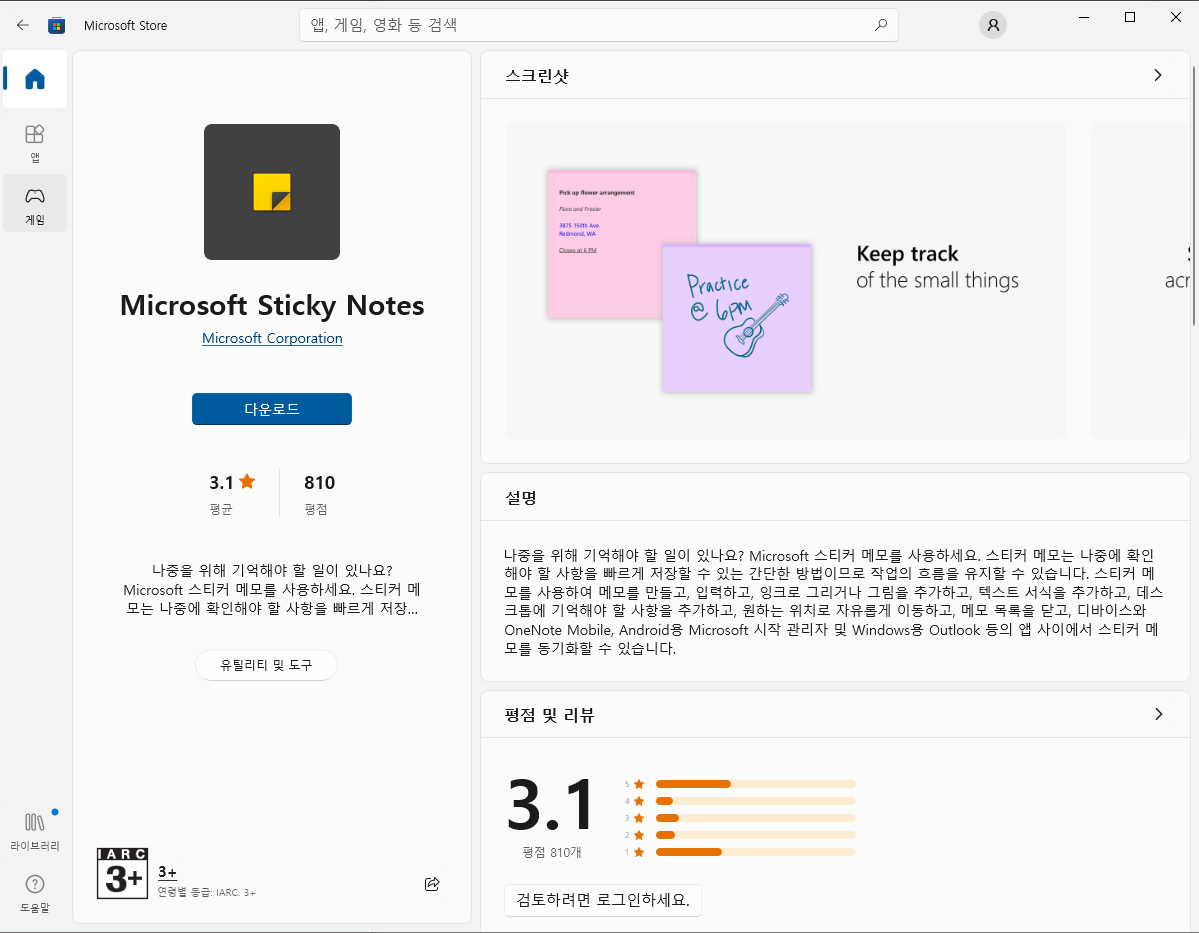Open the partially visible second screenshot
Viewport: 1199px width, 933px height.
point(1140,281)
